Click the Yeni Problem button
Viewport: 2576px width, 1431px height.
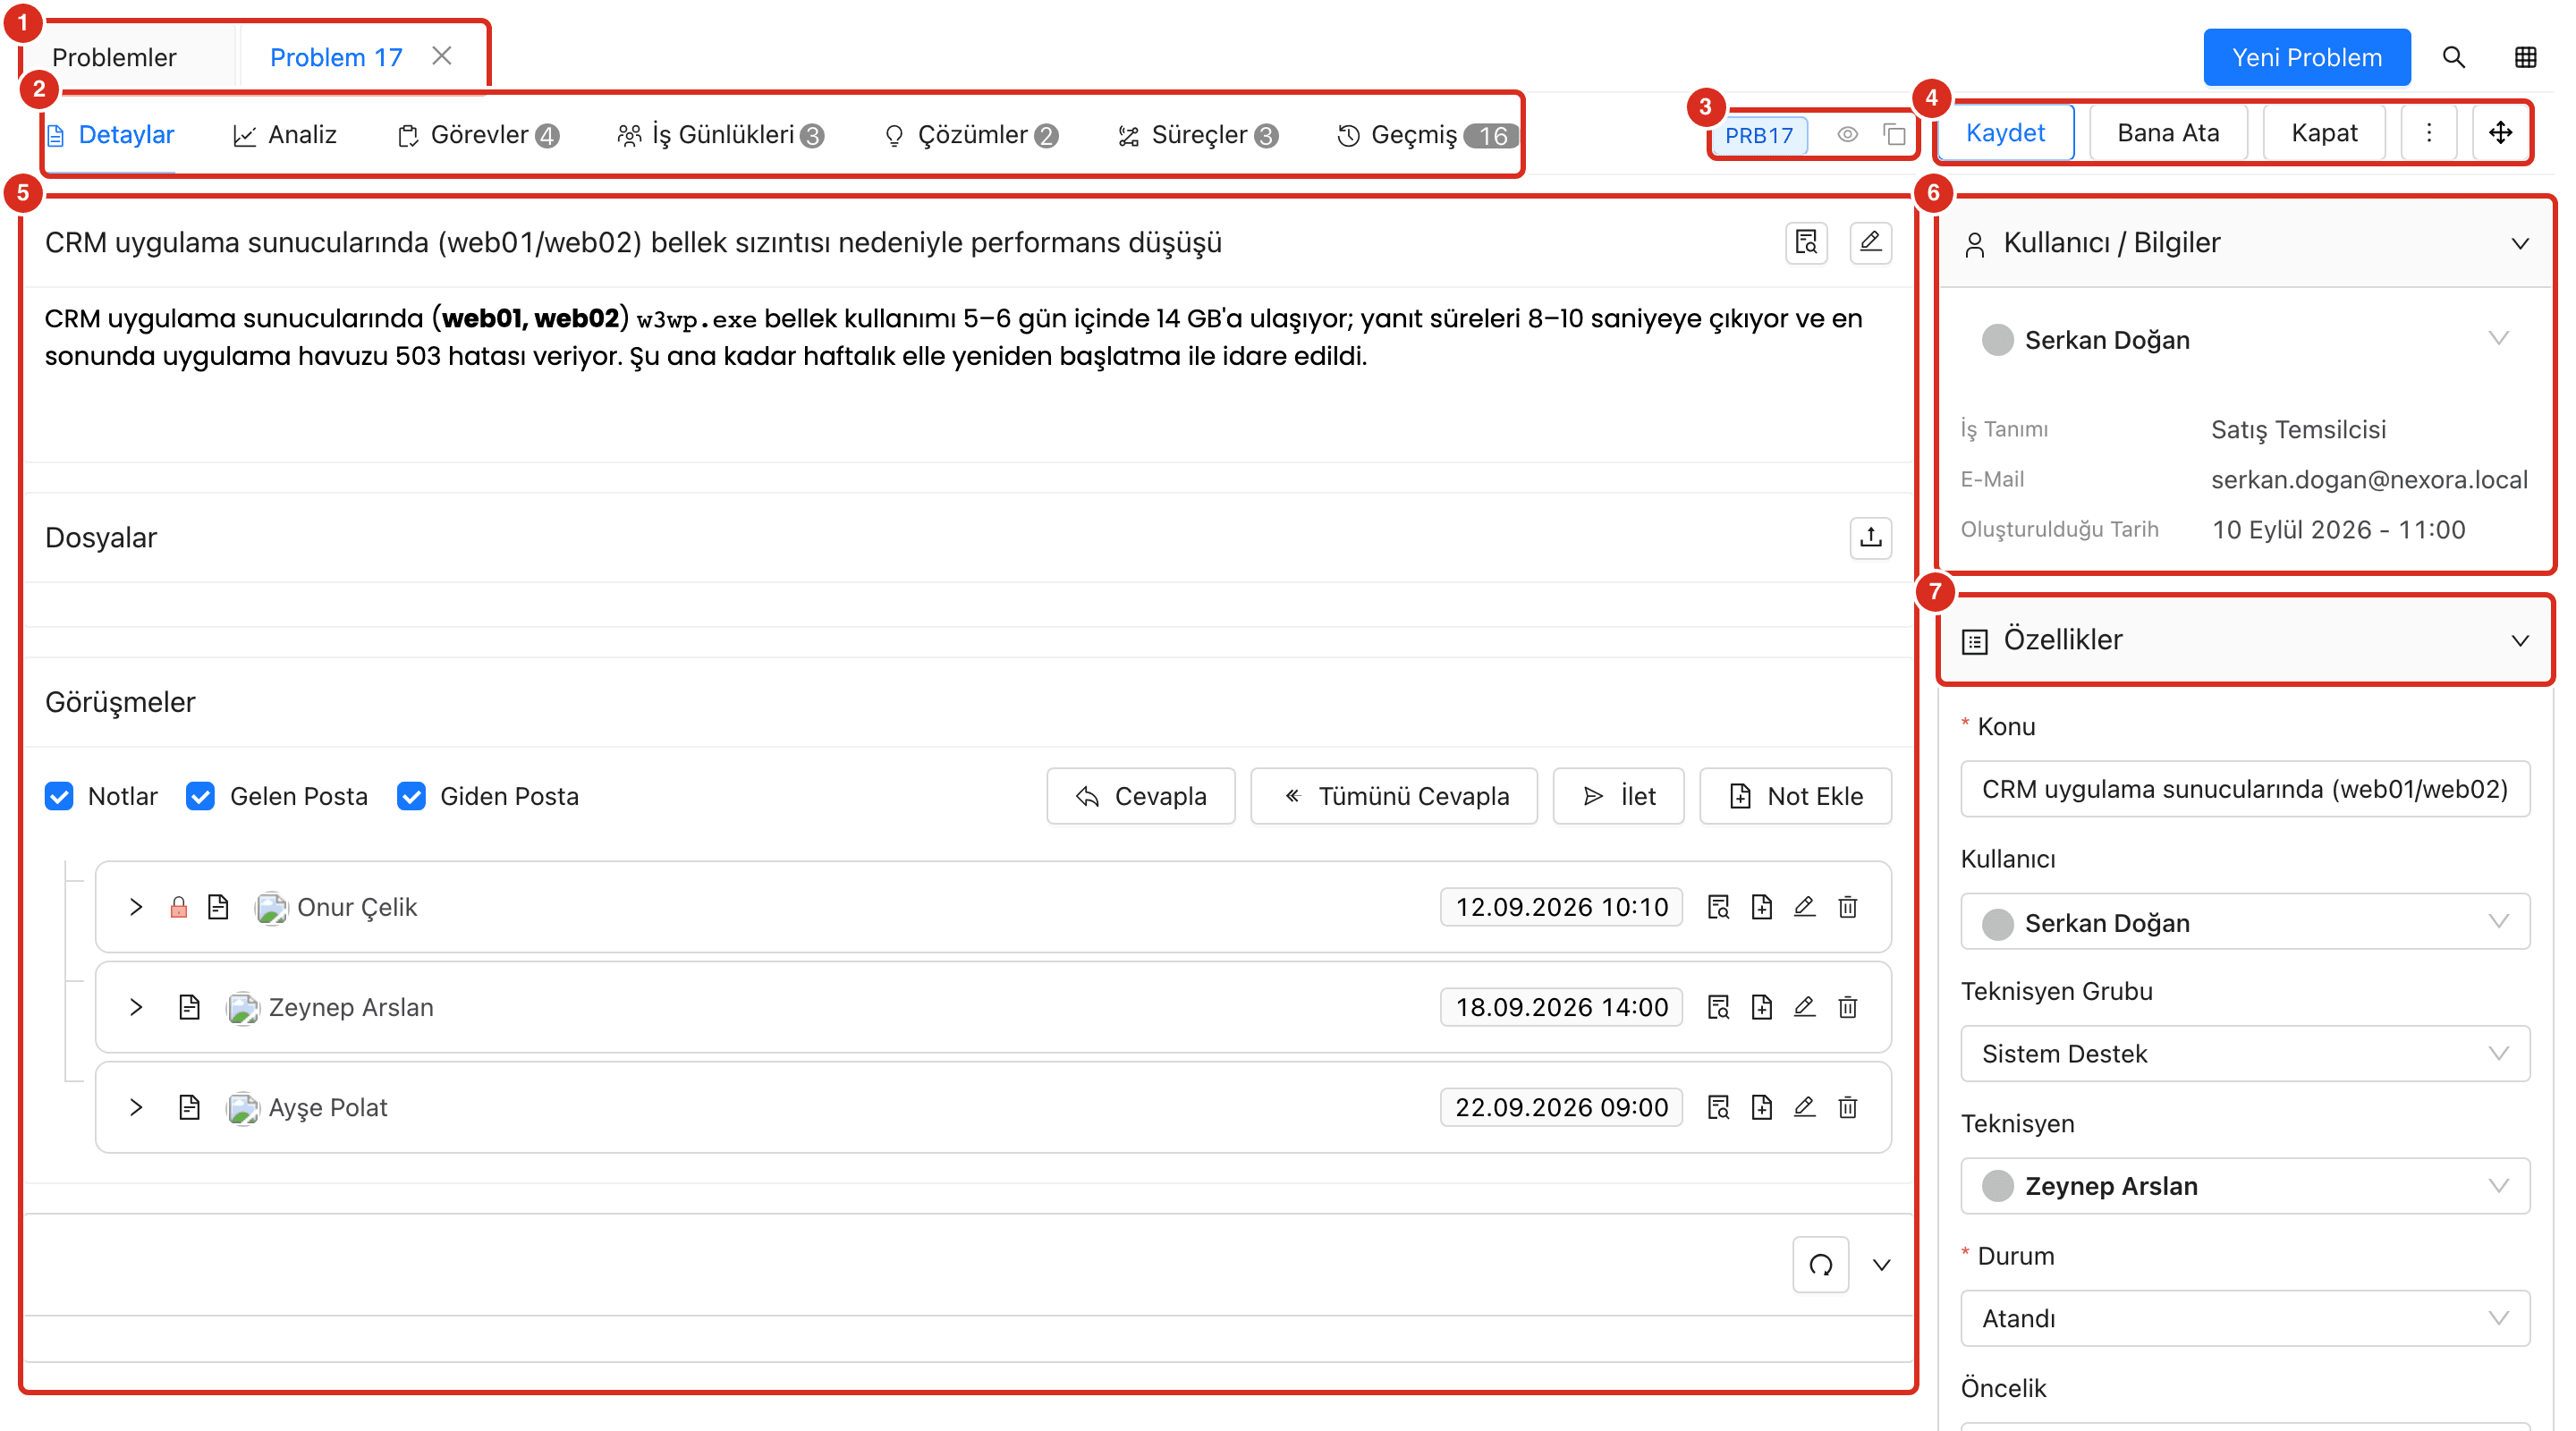coord(2306,57)
